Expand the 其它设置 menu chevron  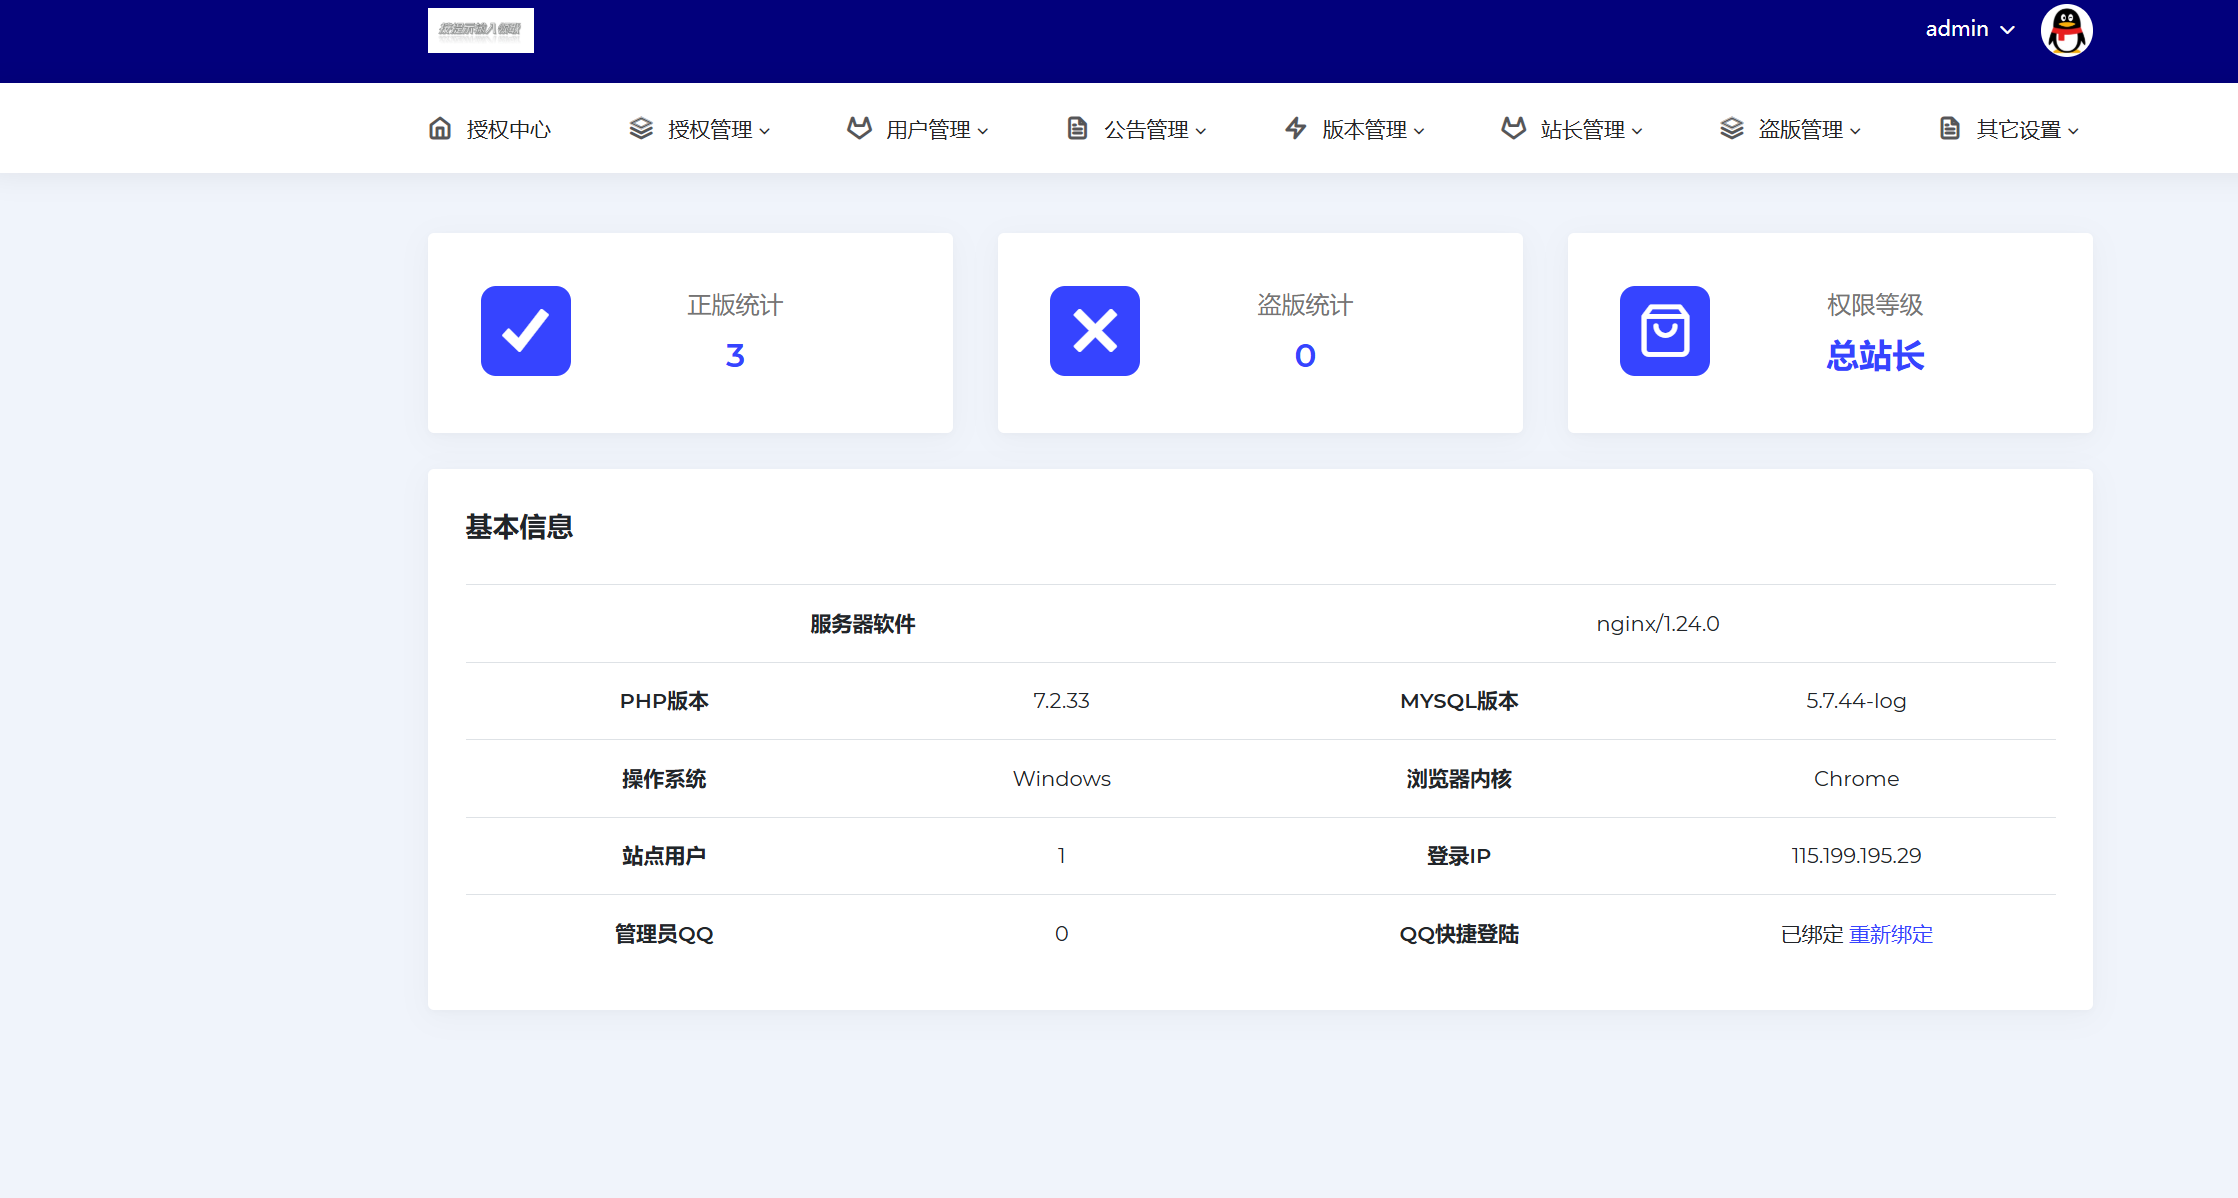click(2073, 131)
